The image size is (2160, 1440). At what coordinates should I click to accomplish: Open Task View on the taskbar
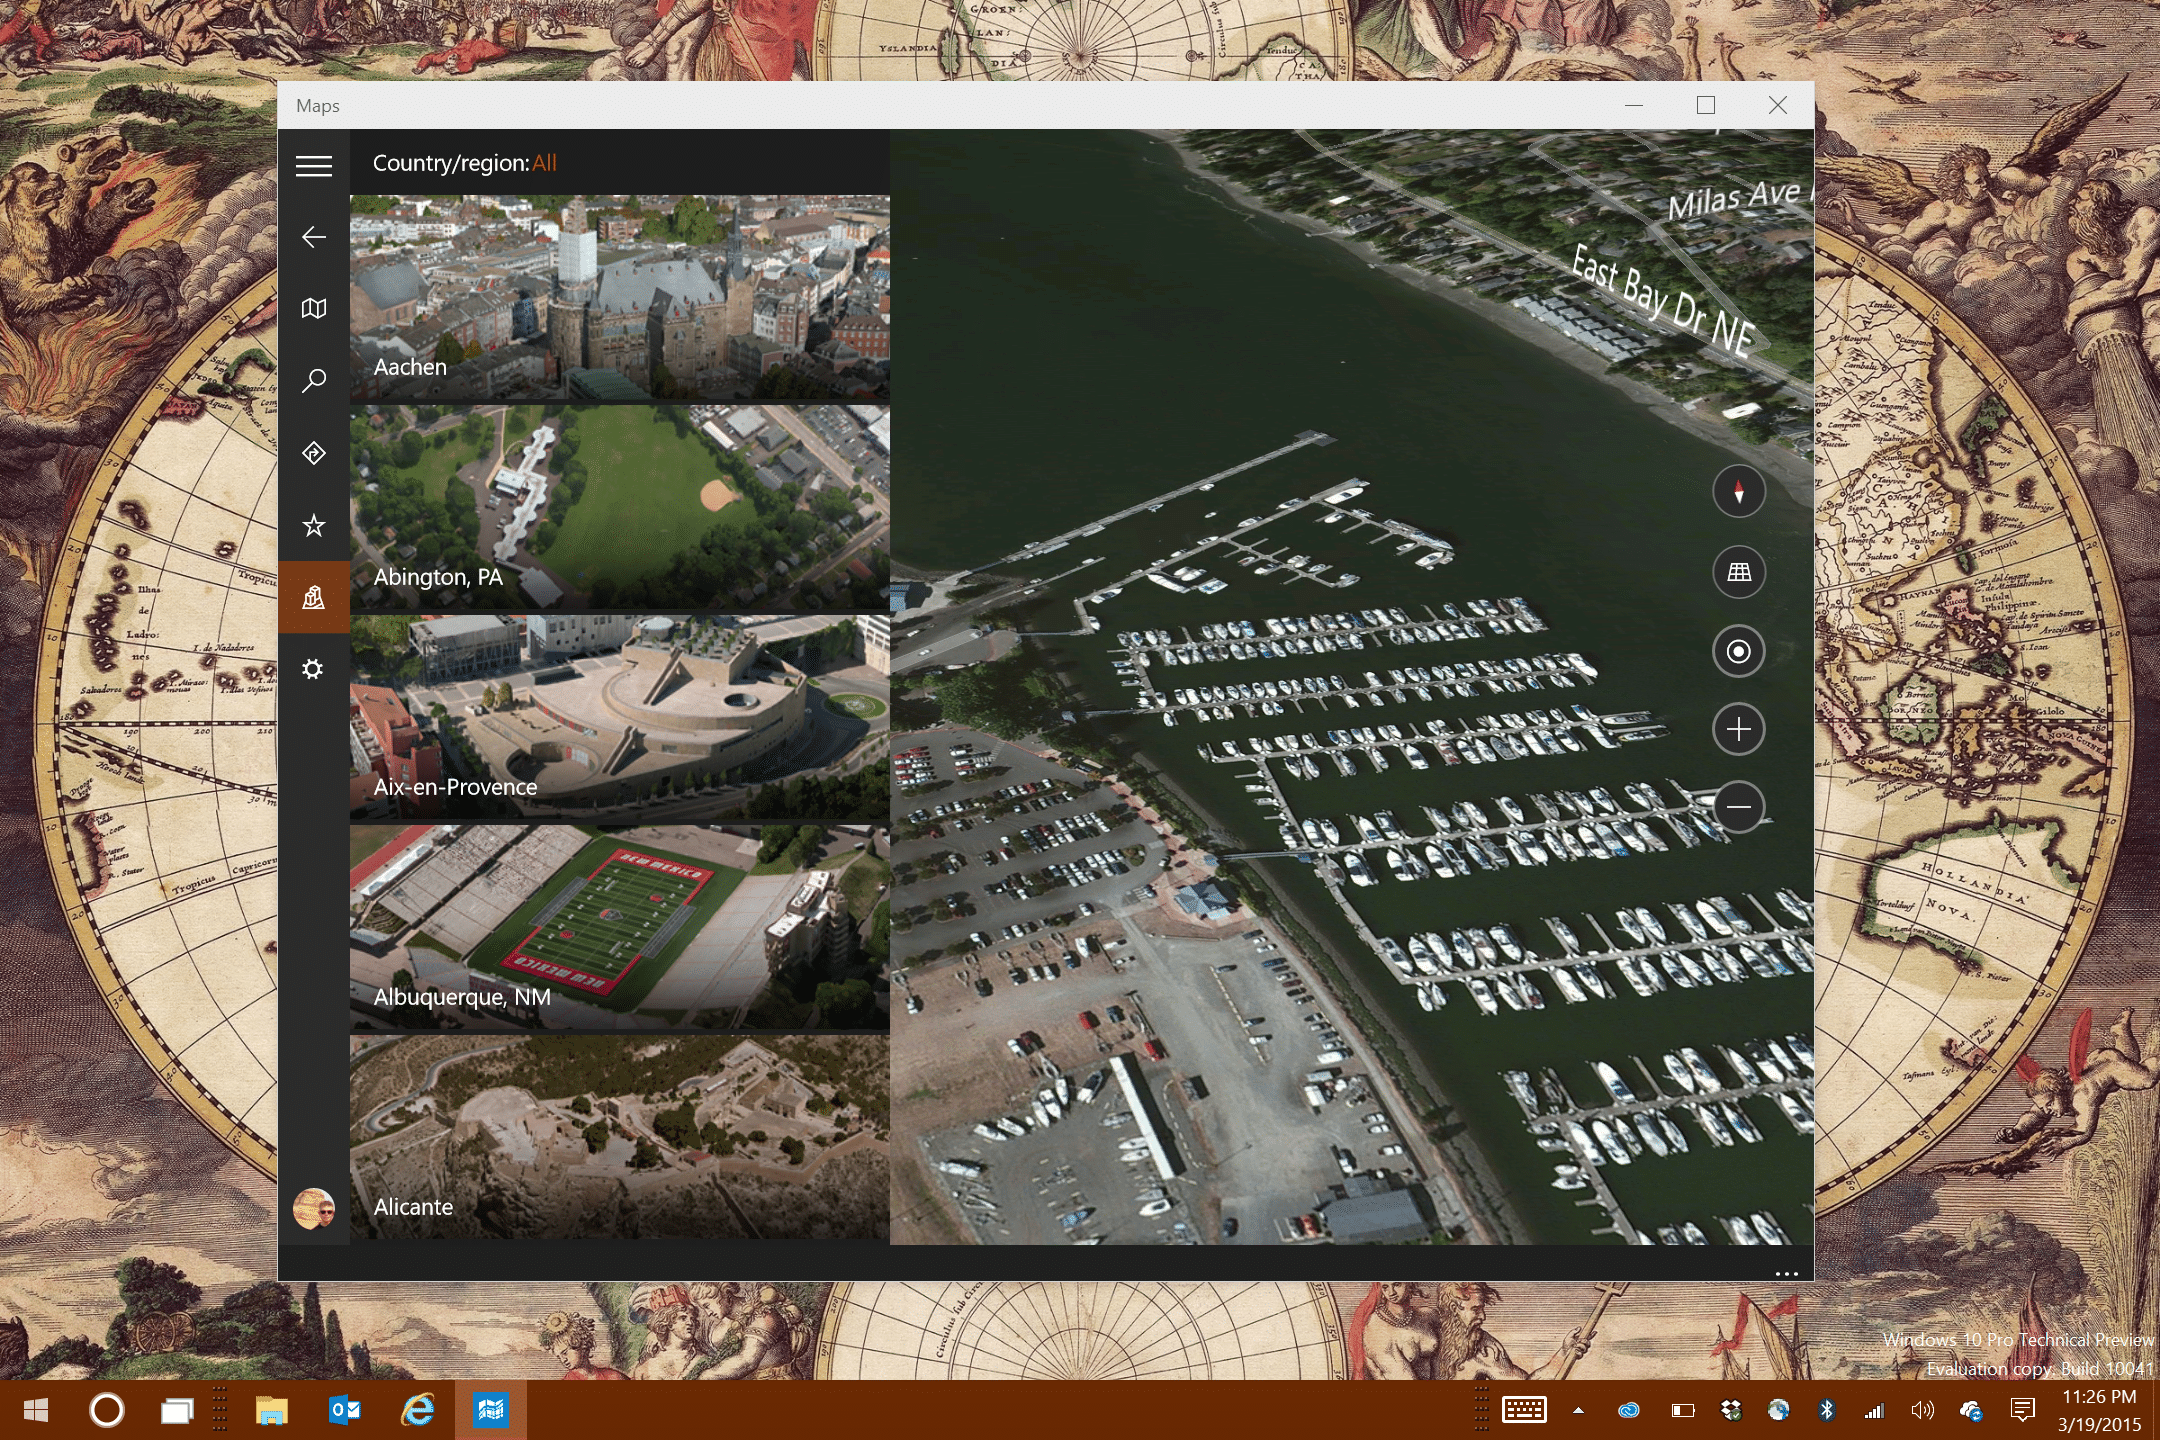tap(178, 1410)
